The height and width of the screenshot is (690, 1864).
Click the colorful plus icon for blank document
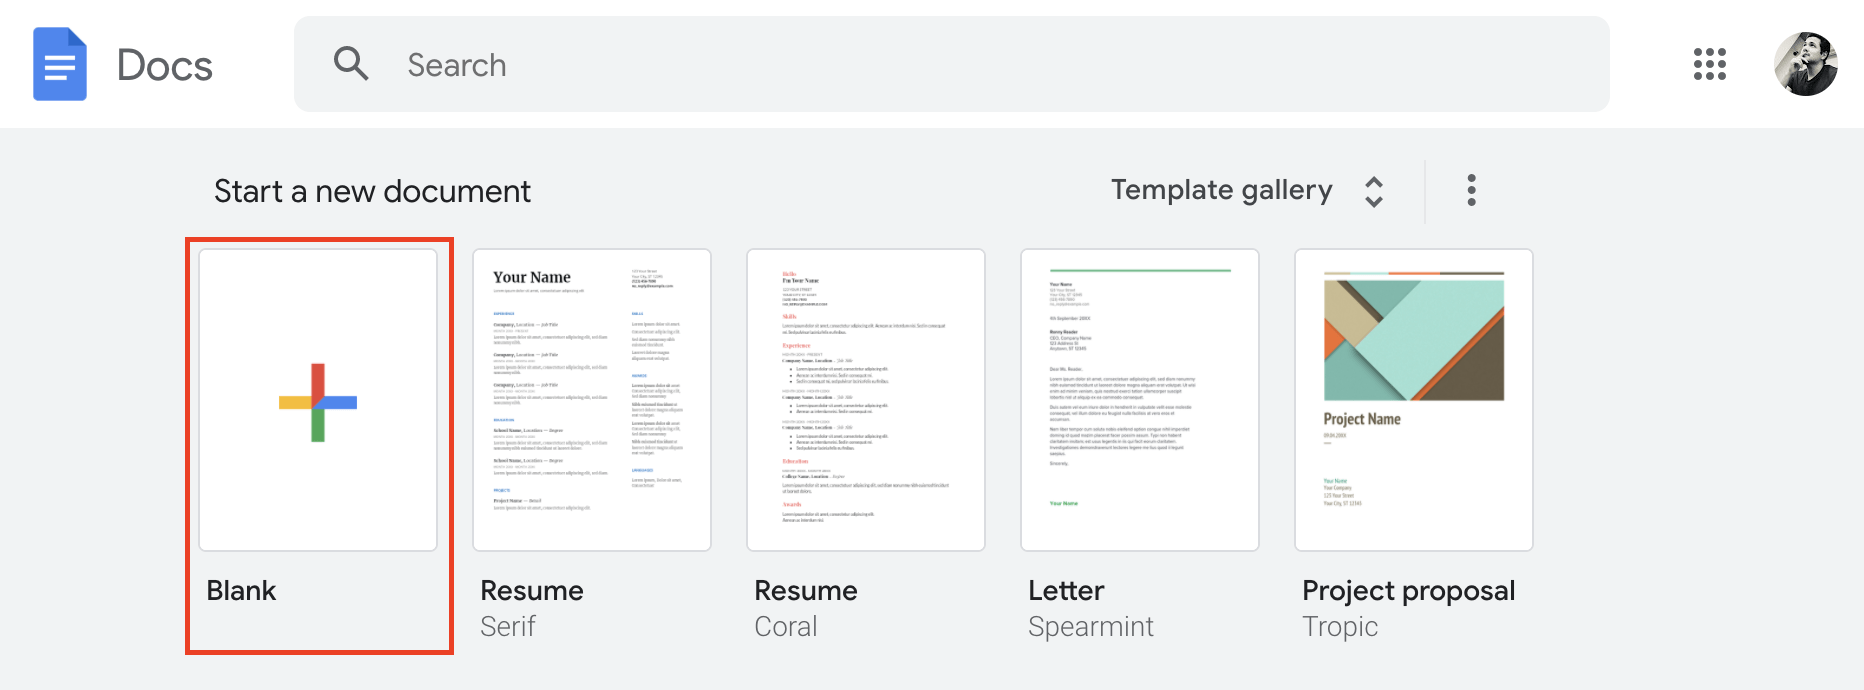(x=318, y=403)
